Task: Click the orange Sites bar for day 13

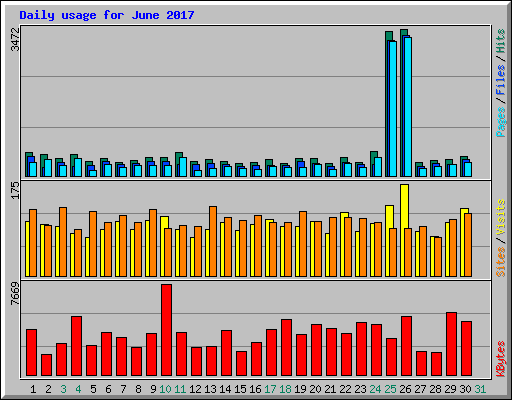Action: (x=213, y=241)
